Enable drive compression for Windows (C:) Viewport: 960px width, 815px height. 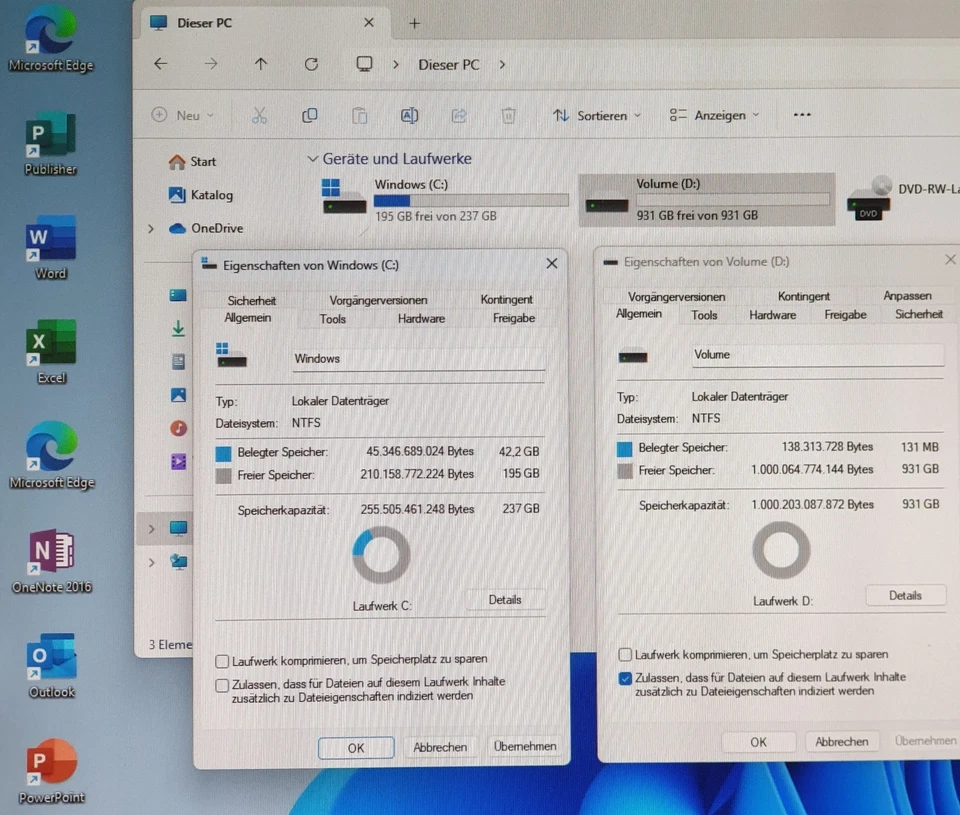coord(221,660)
